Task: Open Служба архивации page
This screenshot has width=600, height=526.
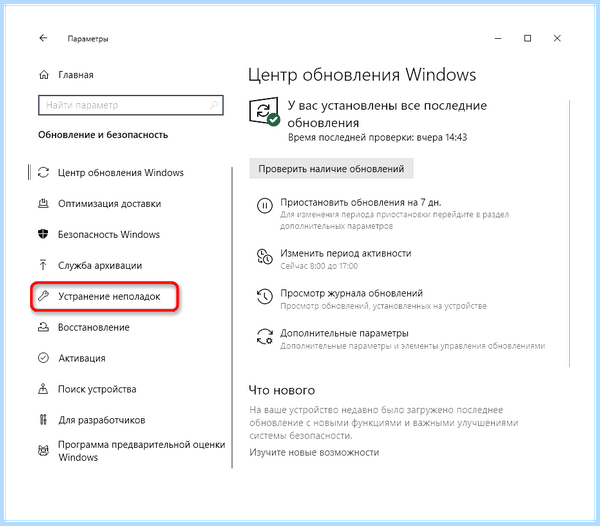Action: 100,265
